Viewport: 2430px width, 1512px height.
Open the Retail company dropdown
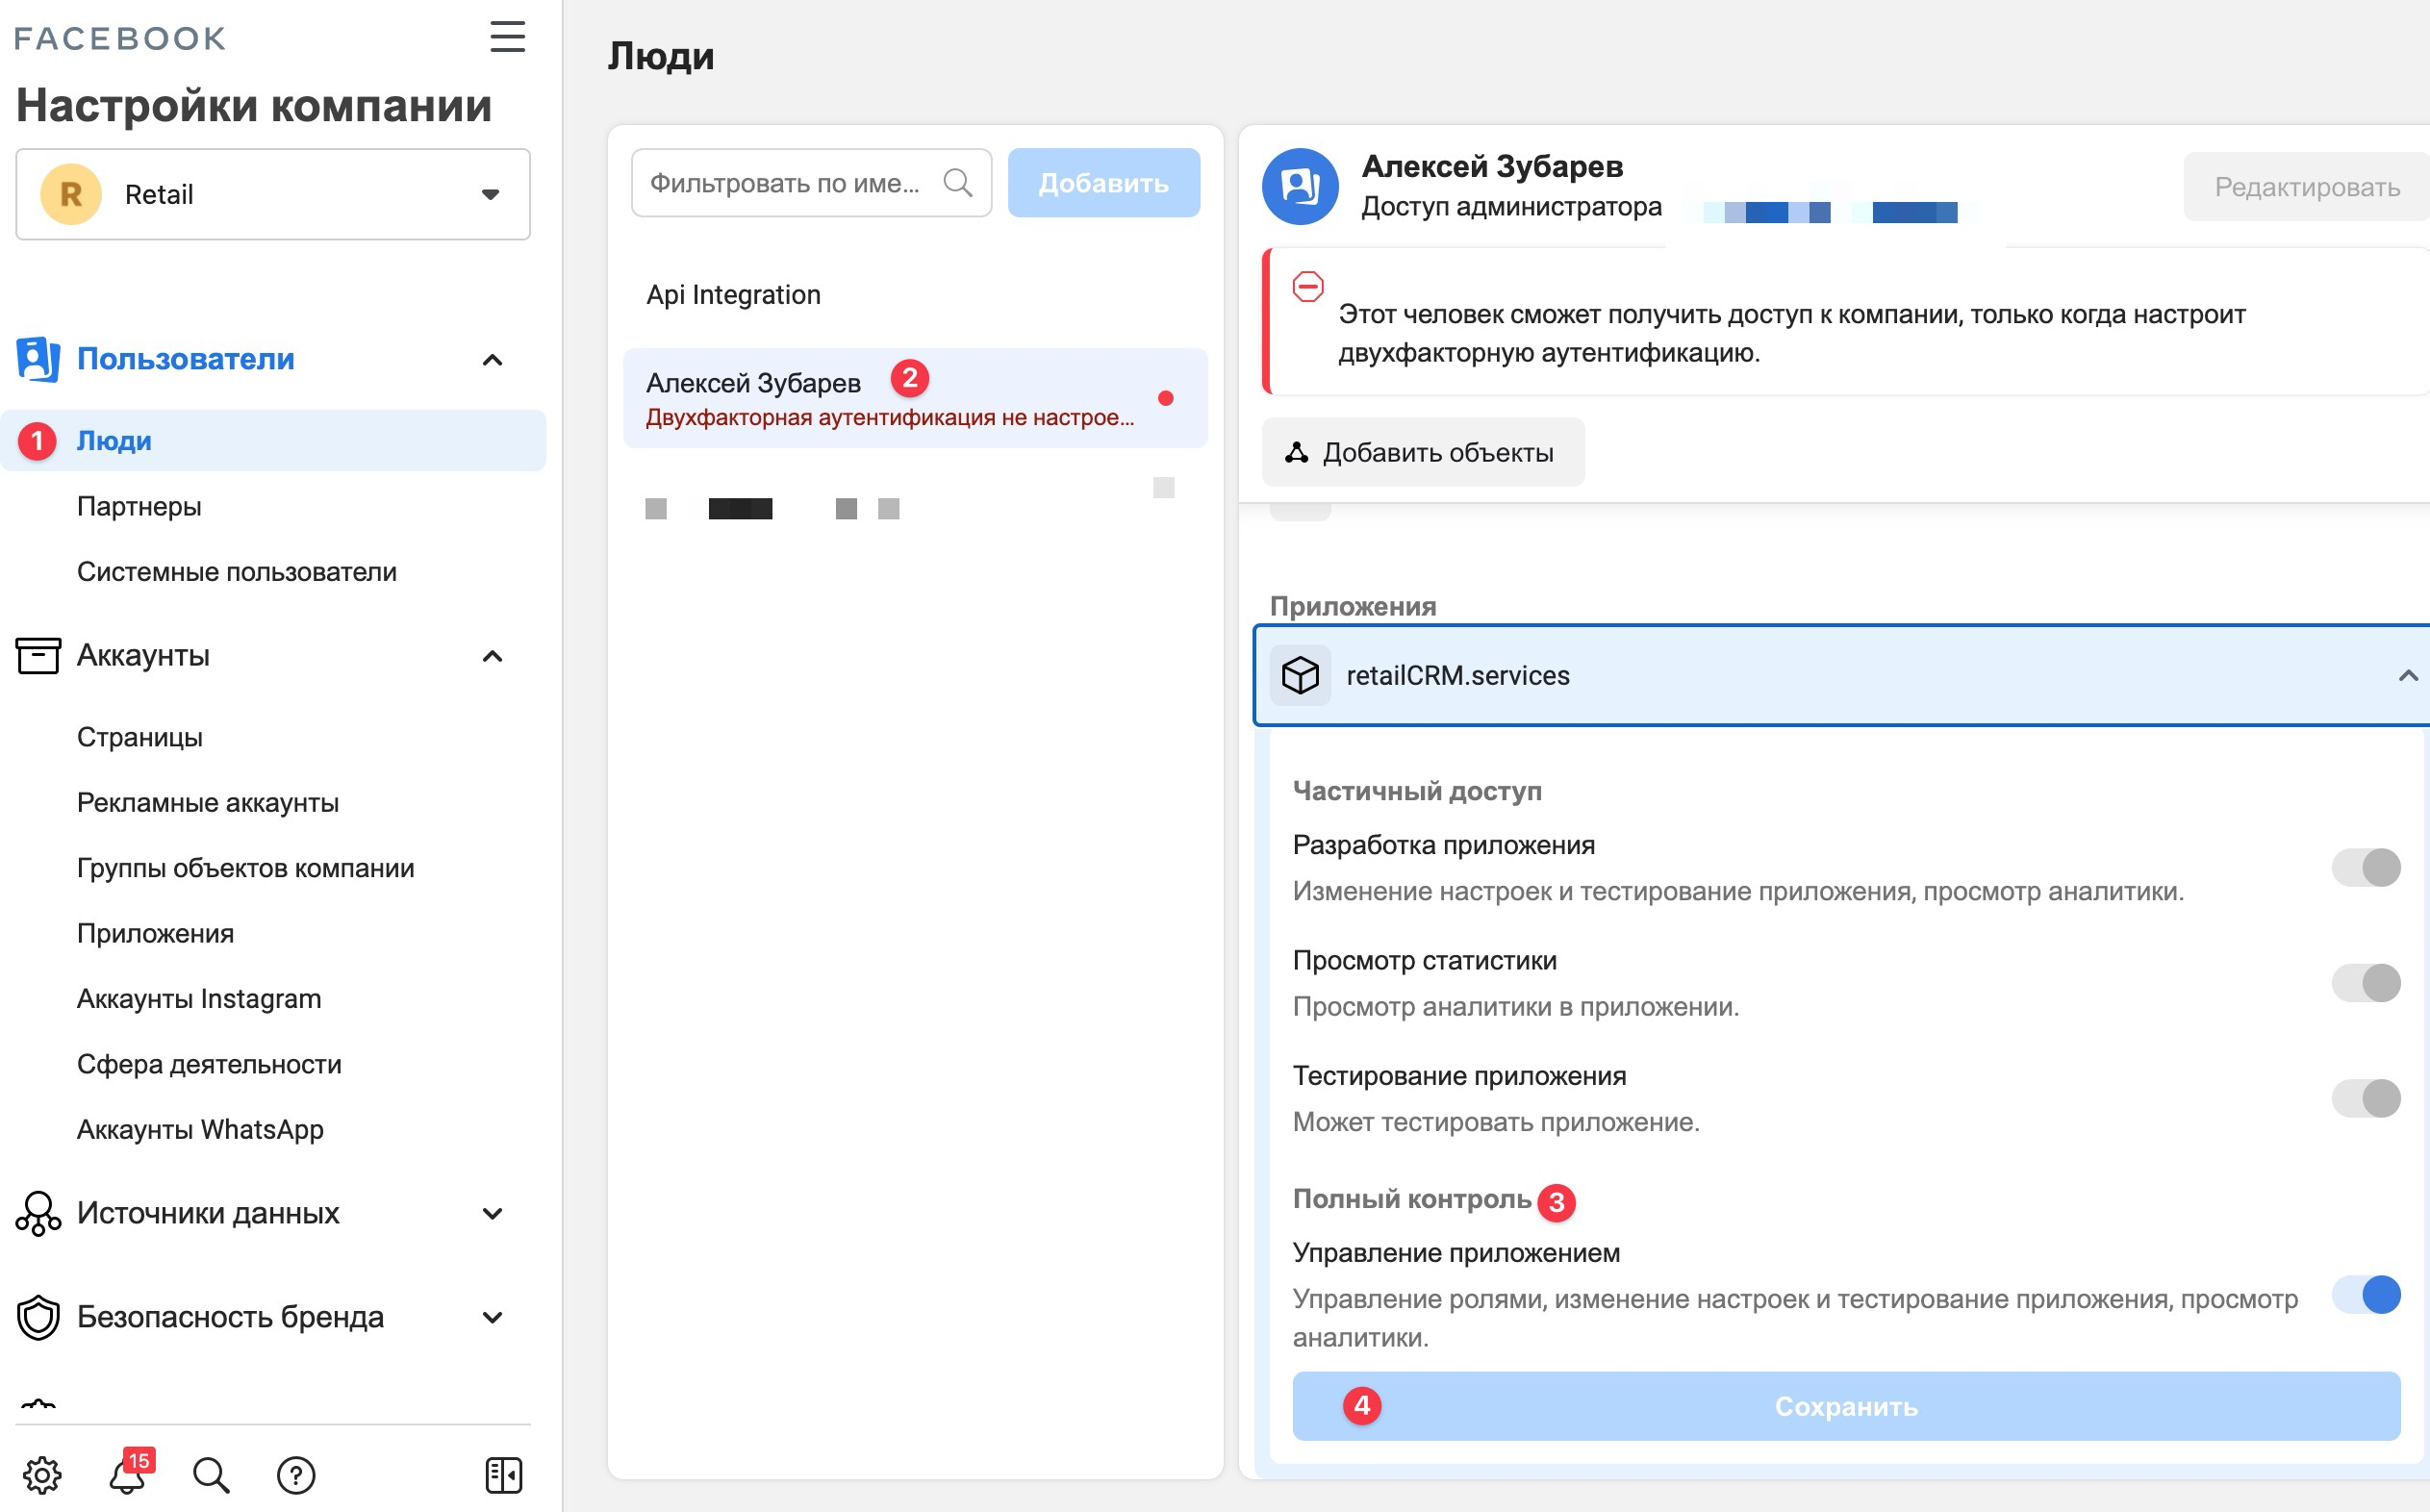click(273, 194)
